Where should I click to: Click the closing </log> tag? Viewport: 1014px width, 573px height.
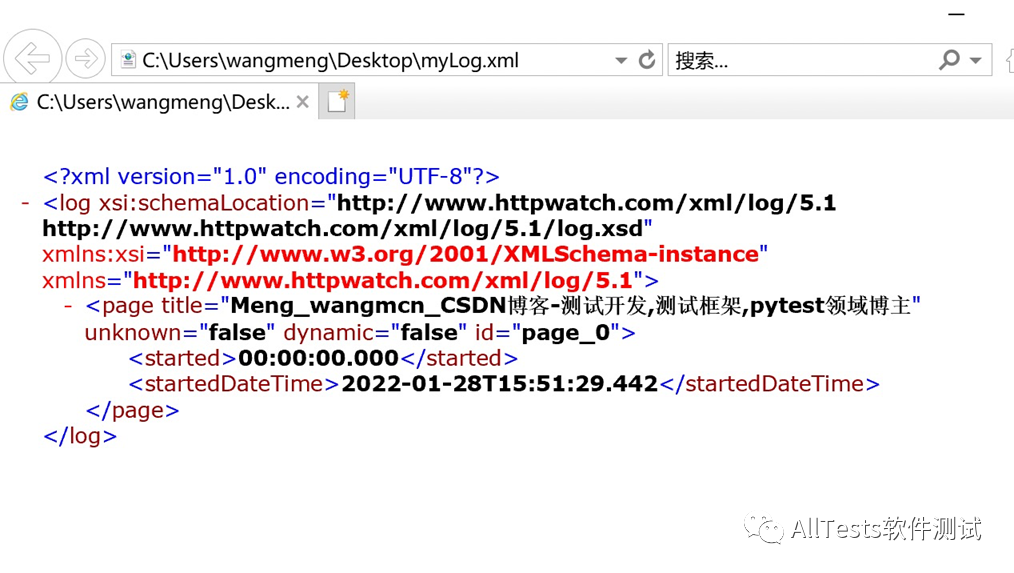(x=80, y=436)
